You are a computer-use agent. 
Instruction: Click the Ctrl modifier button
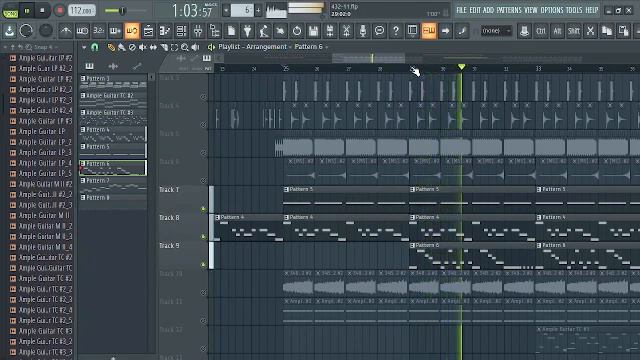tap(541, 31)
